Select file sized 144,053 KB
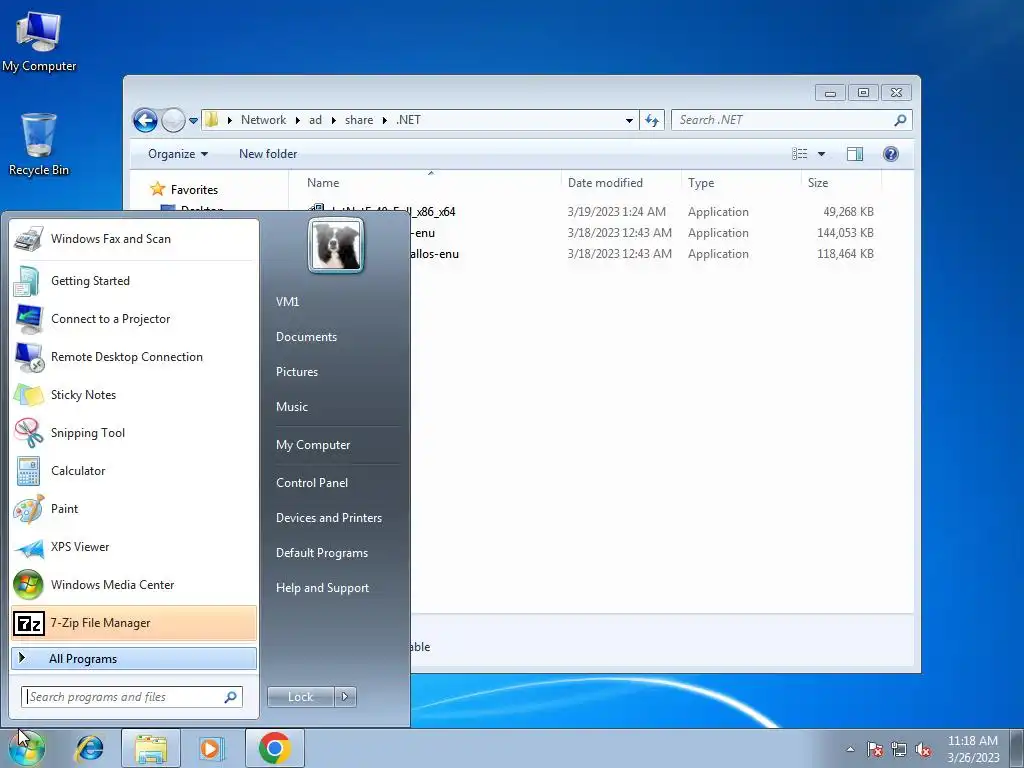The image size is (1024, 768). click(x=645, y=232)
